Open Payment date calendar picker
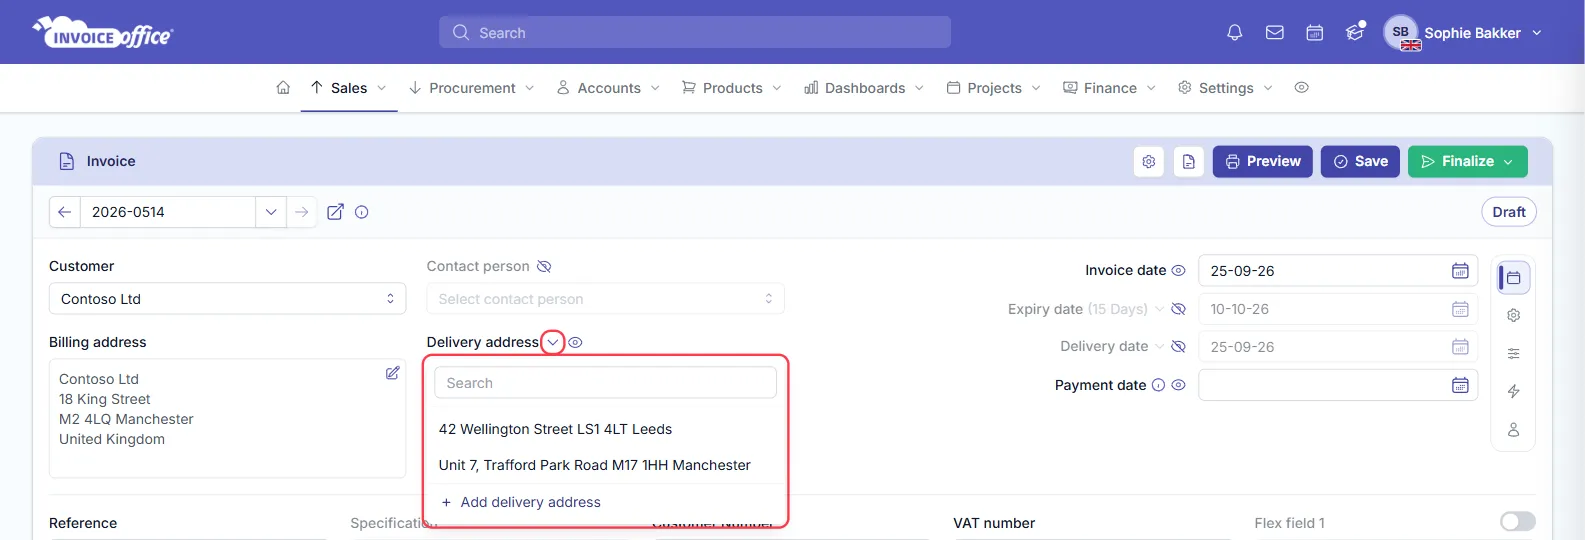Image resolution: width=1585 pixels, height=540 pixels. point(1460,385)
